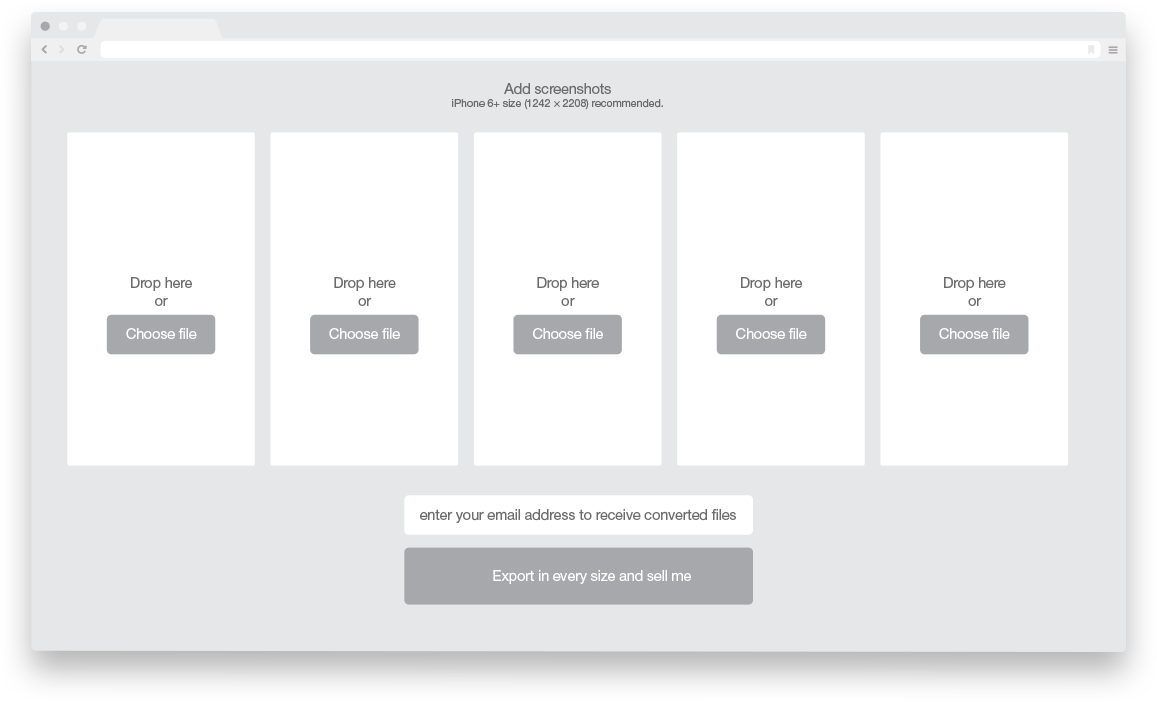Click Export in every size and sell me

click(578, 576)
